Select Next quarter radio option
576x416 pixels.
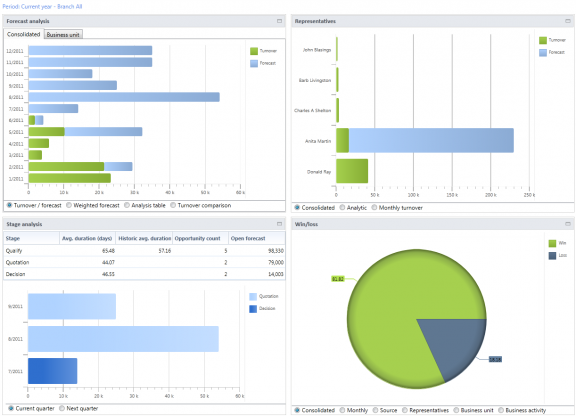(x=62, y=408)
